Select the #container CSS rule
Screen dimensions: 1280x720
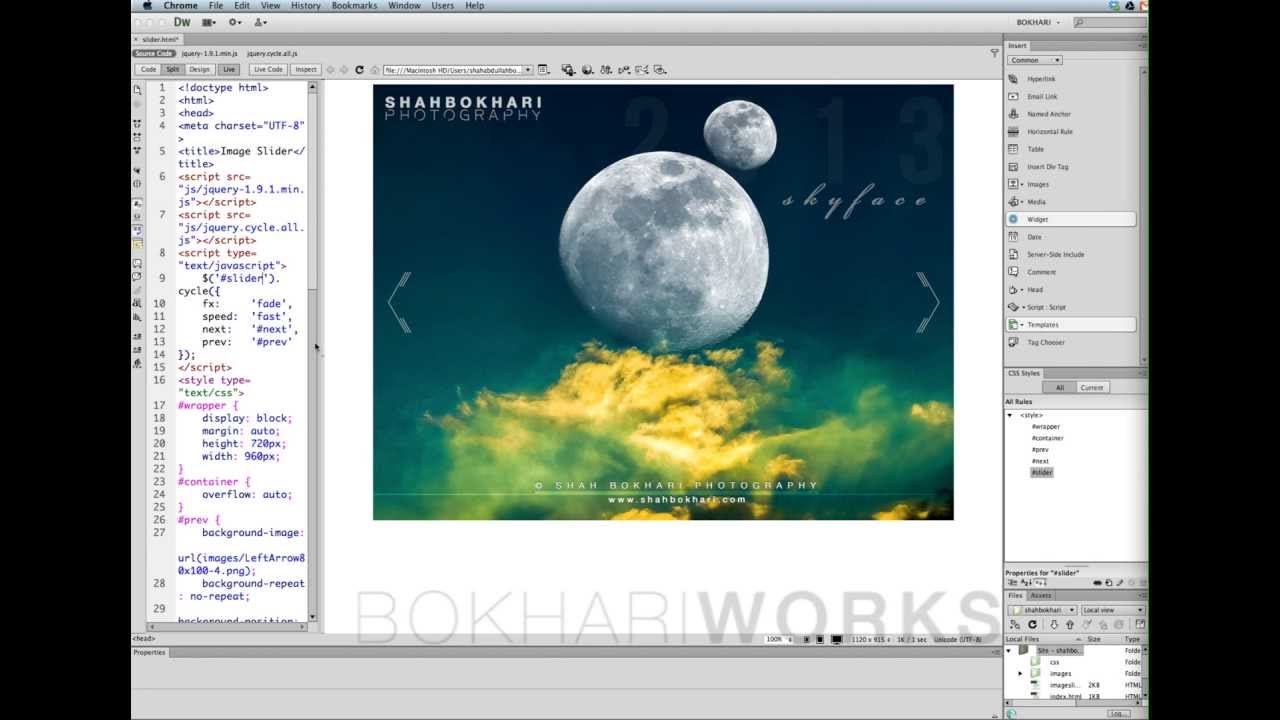(1047, 438)
